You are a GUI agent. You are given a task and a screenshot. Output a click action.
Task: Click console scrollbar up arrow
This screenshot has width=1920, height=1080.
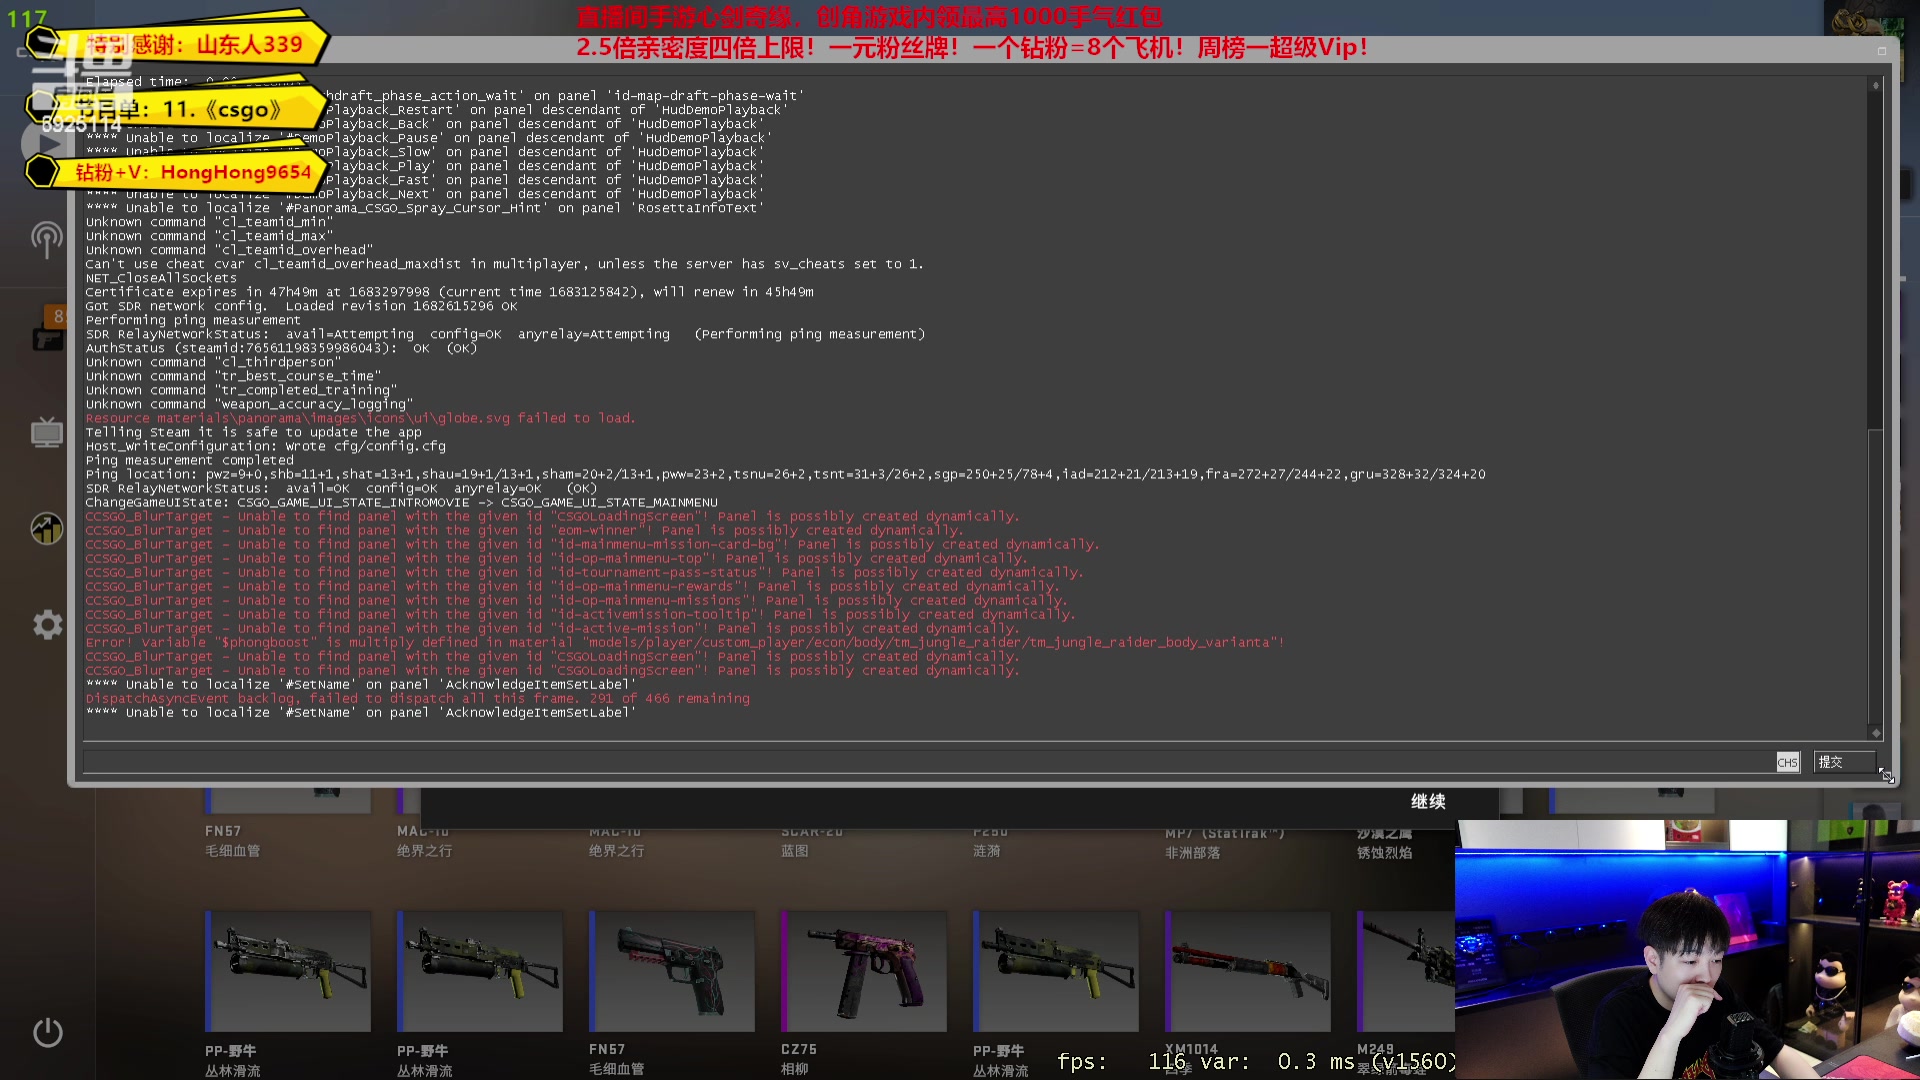(1876, 87)
